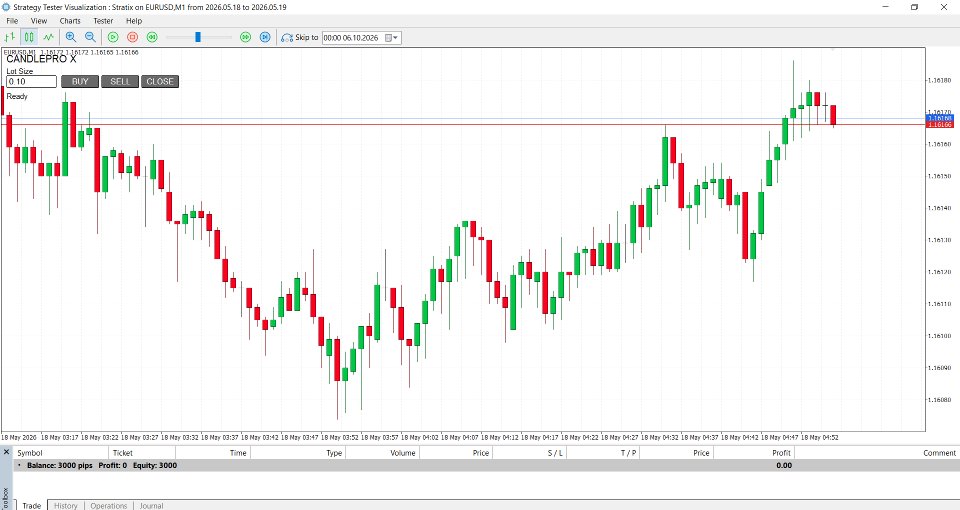
Task: Switch chart to line chart mode
Action: [x=48, y=37]
